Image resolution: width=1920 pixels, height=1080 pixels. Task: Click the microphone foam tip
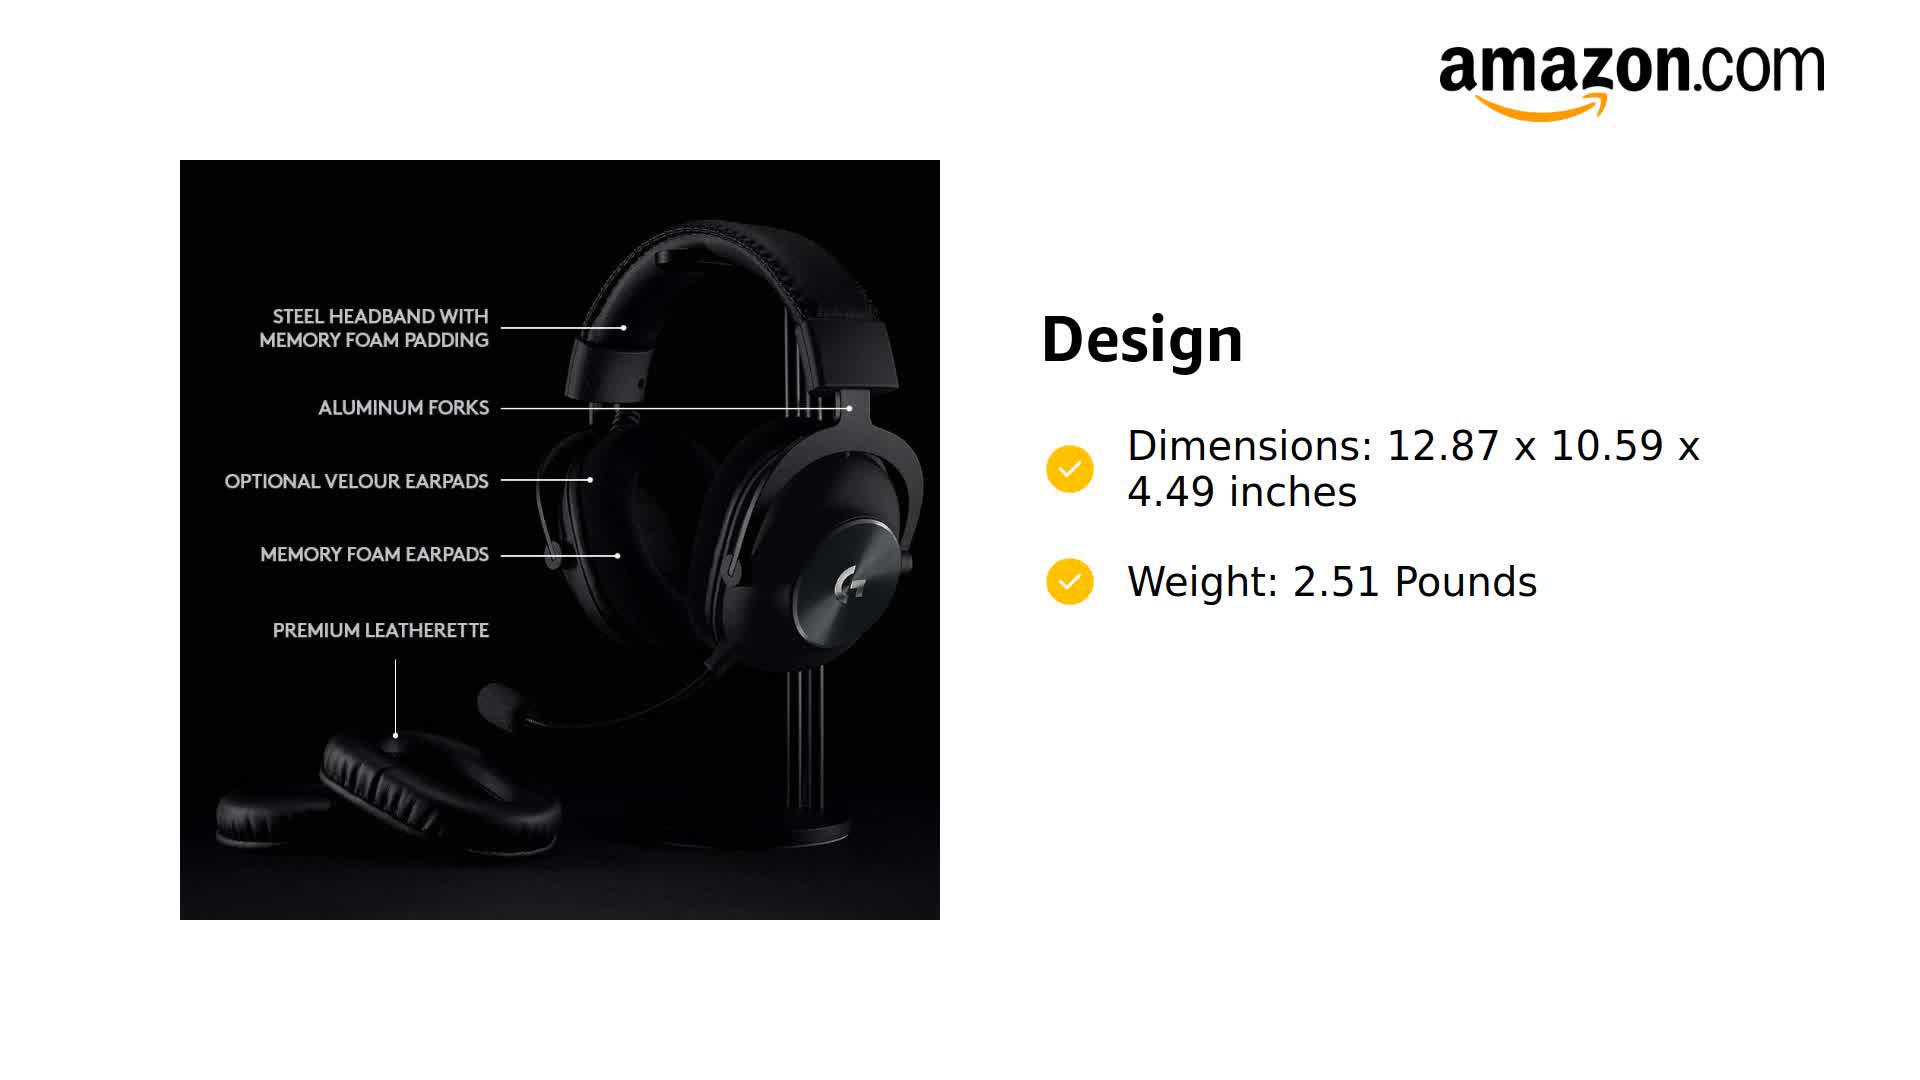pos(498,704)
